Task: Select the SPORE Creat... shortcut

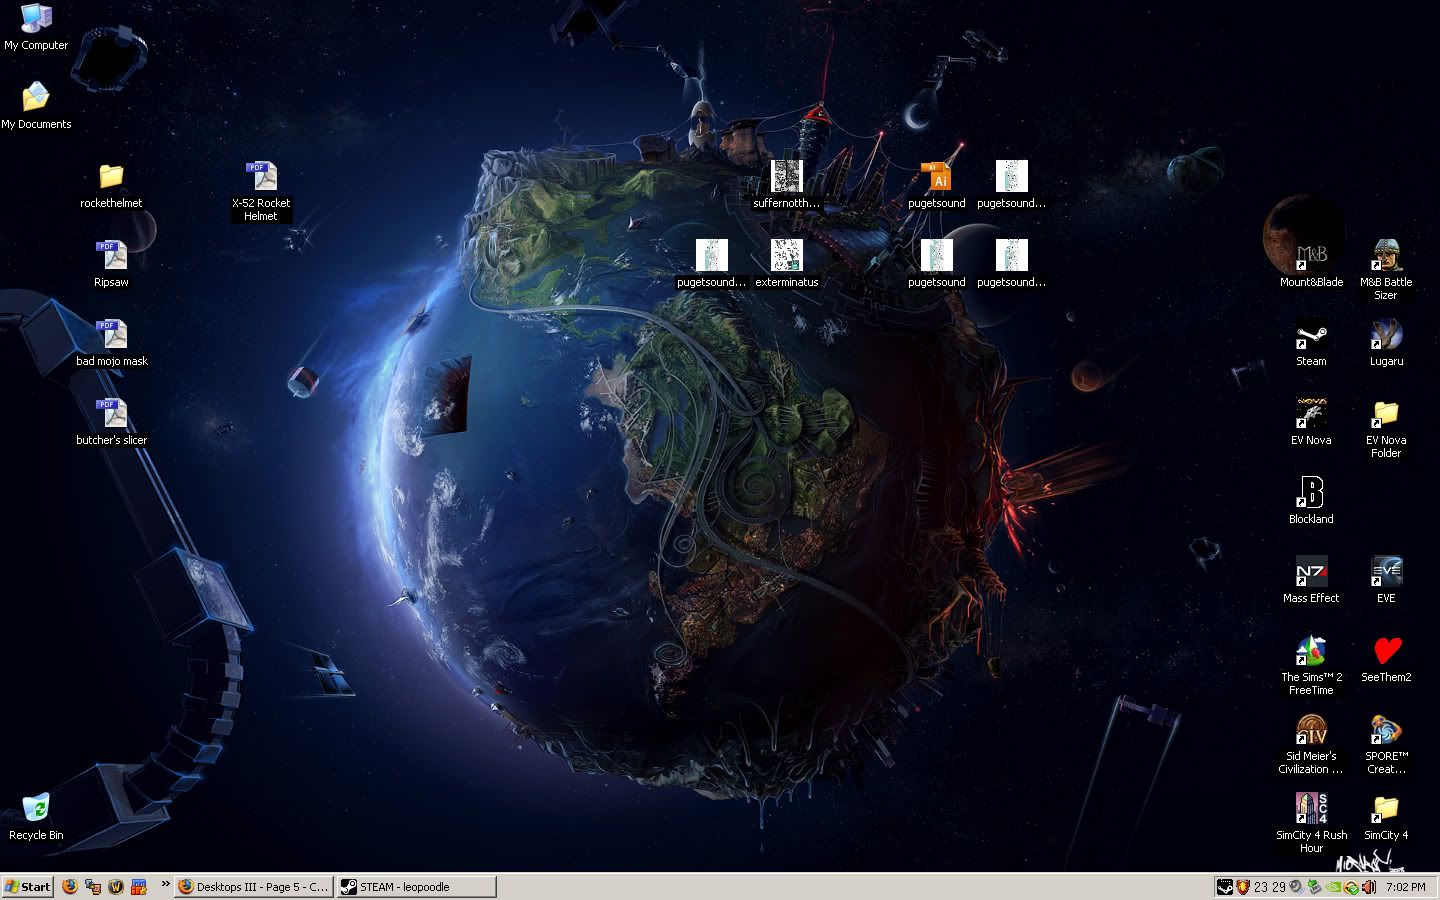Action: click(1386, 744)
